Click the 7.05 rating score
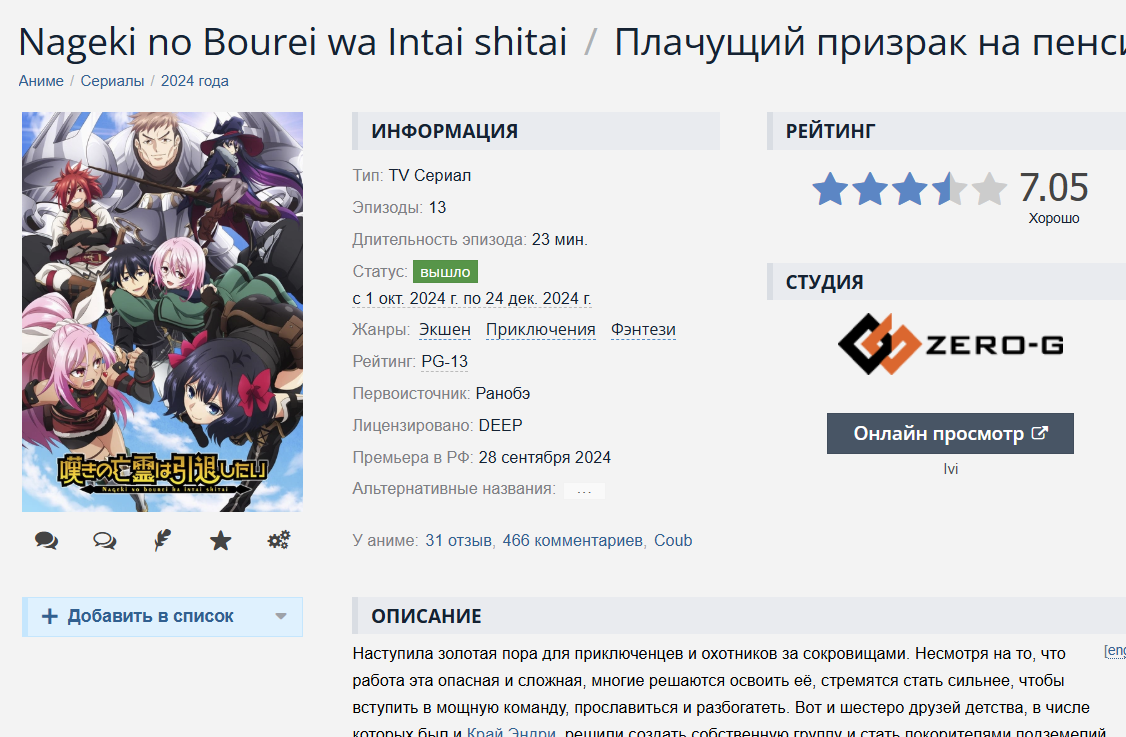This screenshot has height=737, width=1126. (1053, 187)
